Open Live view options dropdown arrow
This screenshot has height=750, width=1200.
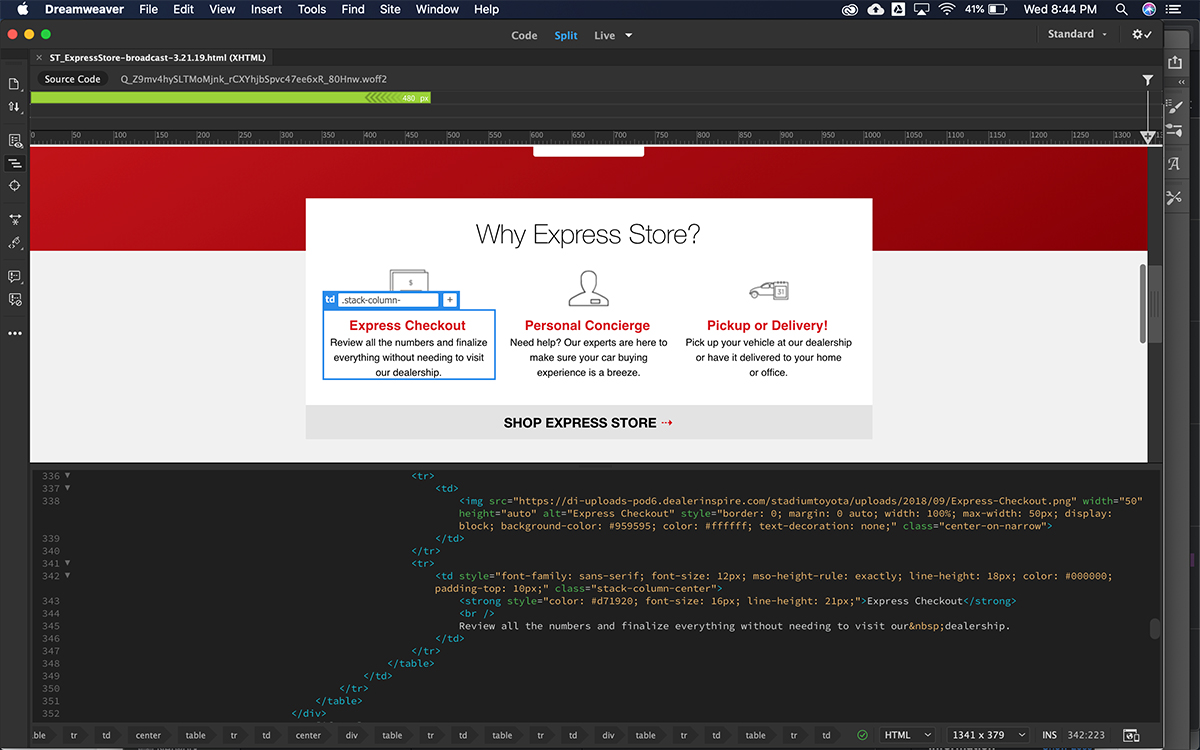coord(628,35)
